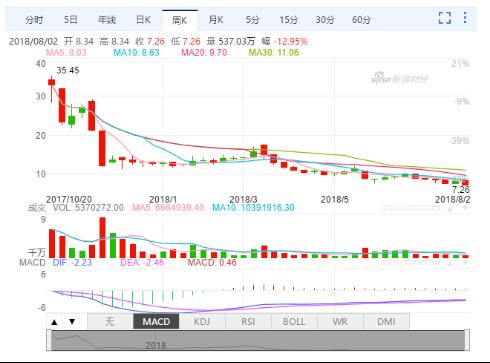Select the BOLL indicator button
Screen dimensions: 490x363
pos(294,321)
